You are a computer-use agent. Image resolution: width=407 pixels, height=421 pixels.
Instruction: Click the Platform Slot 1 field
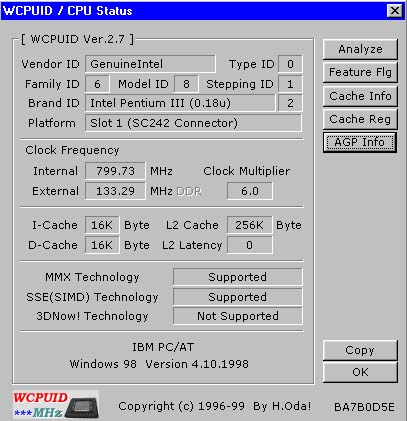click(x=193, y=123)
